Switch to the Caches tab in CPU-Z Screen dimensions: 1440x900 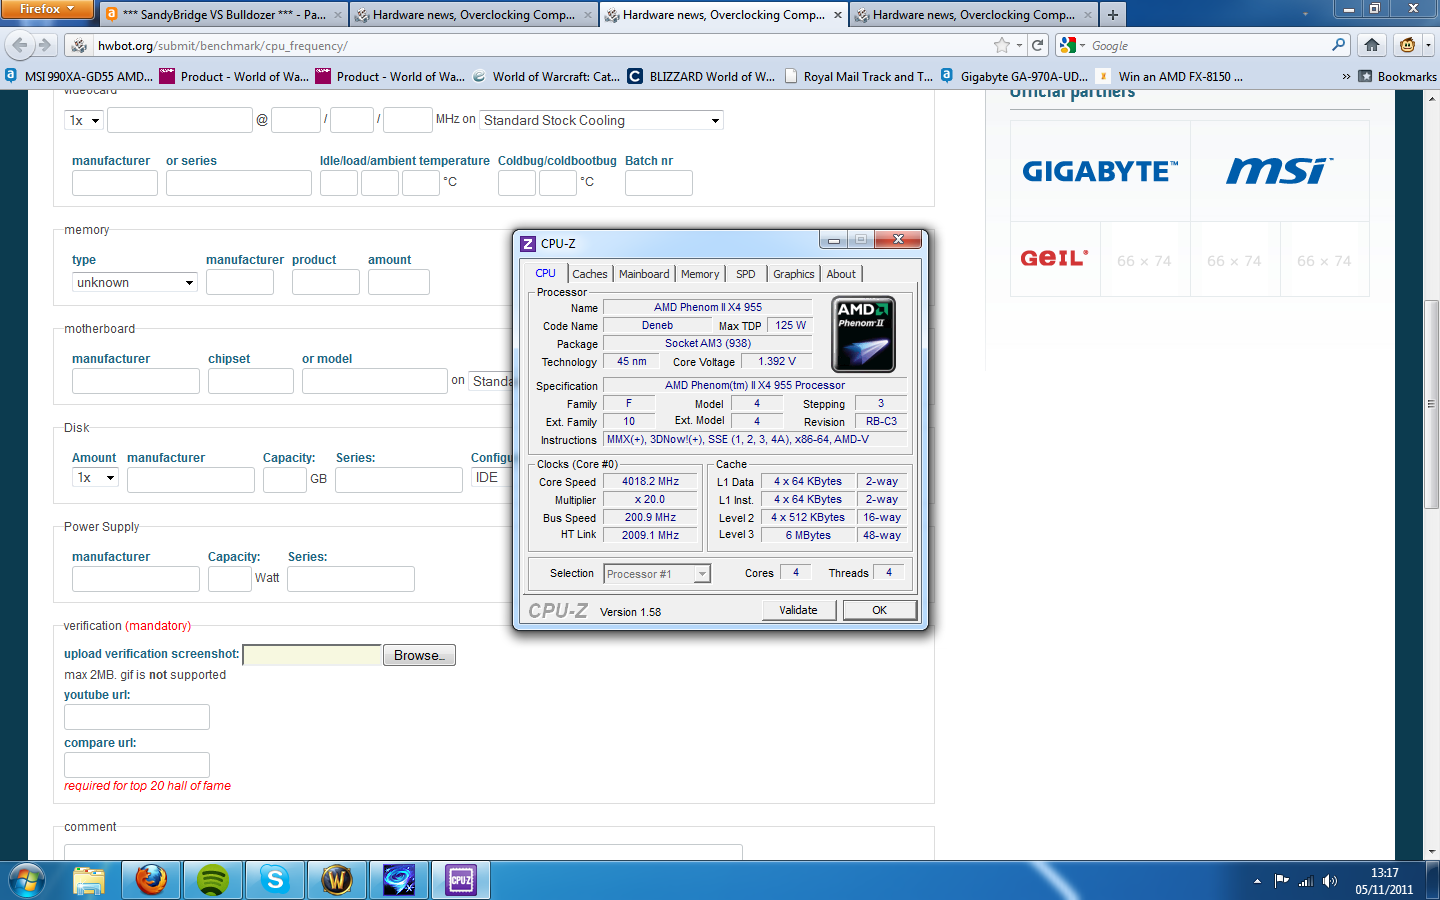(589, 274)
